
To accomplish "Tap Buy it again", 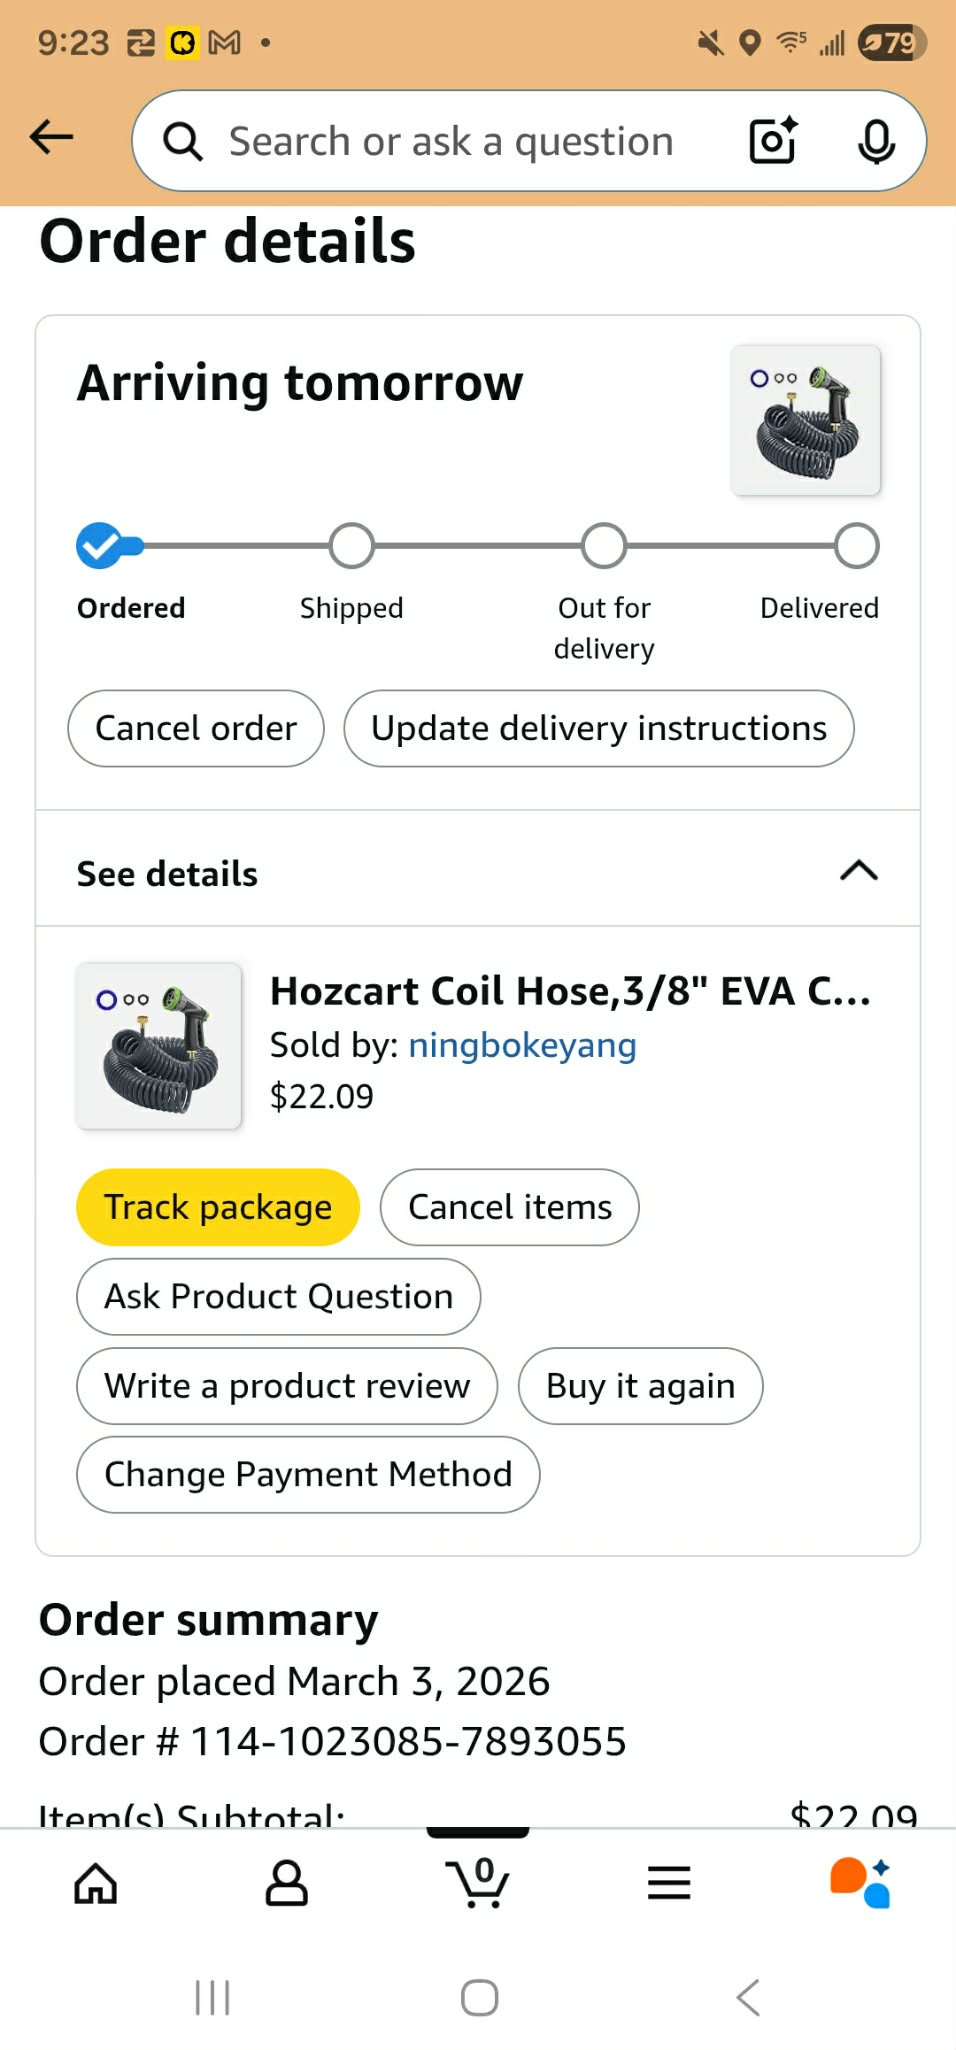I will pyautogui.click(x=641, y=1386).
